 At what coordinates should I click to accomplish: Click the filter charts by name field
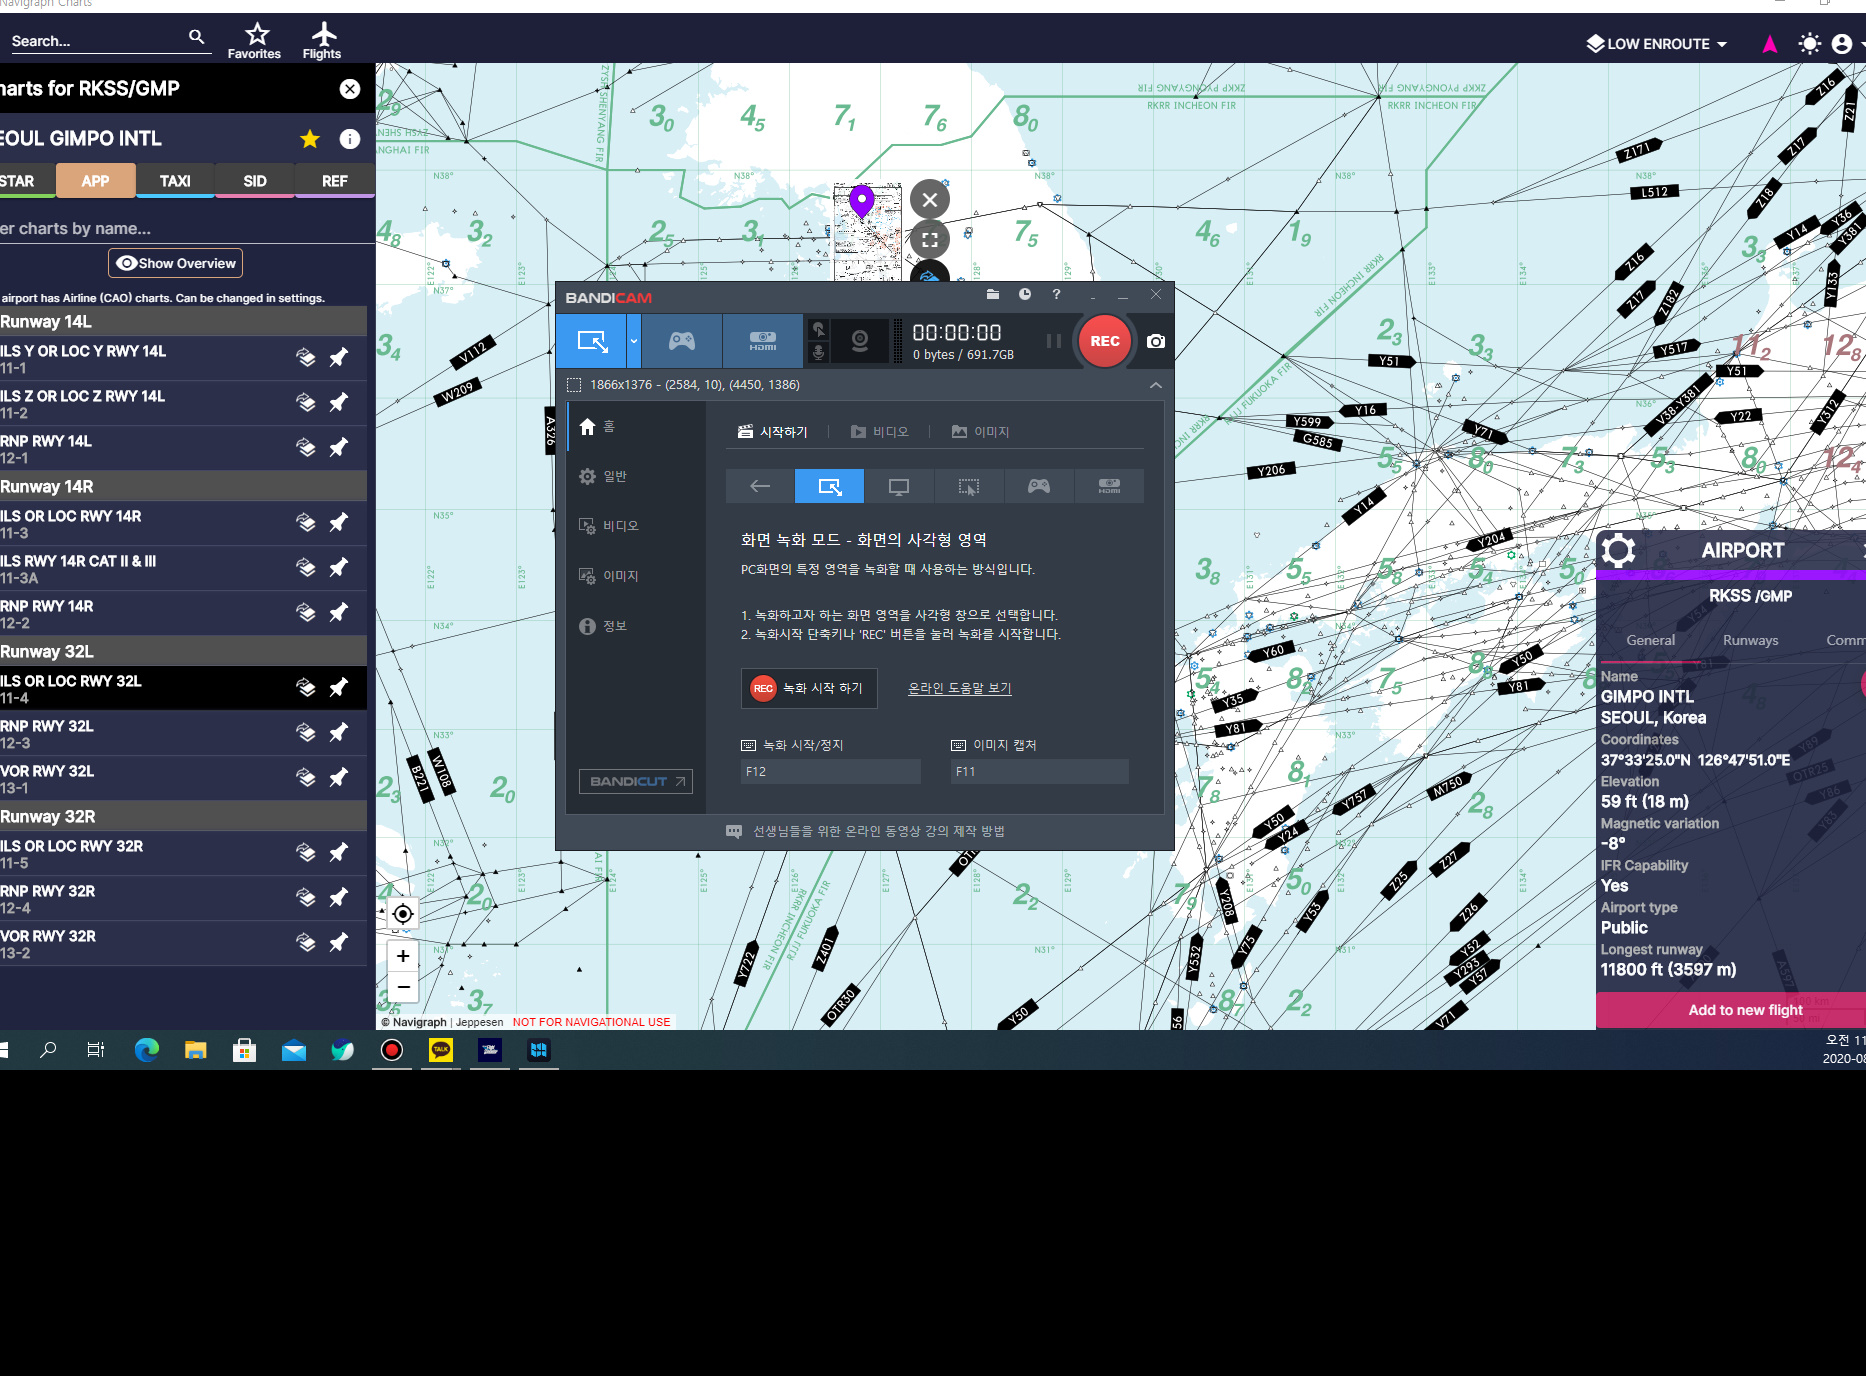[185, 228]
